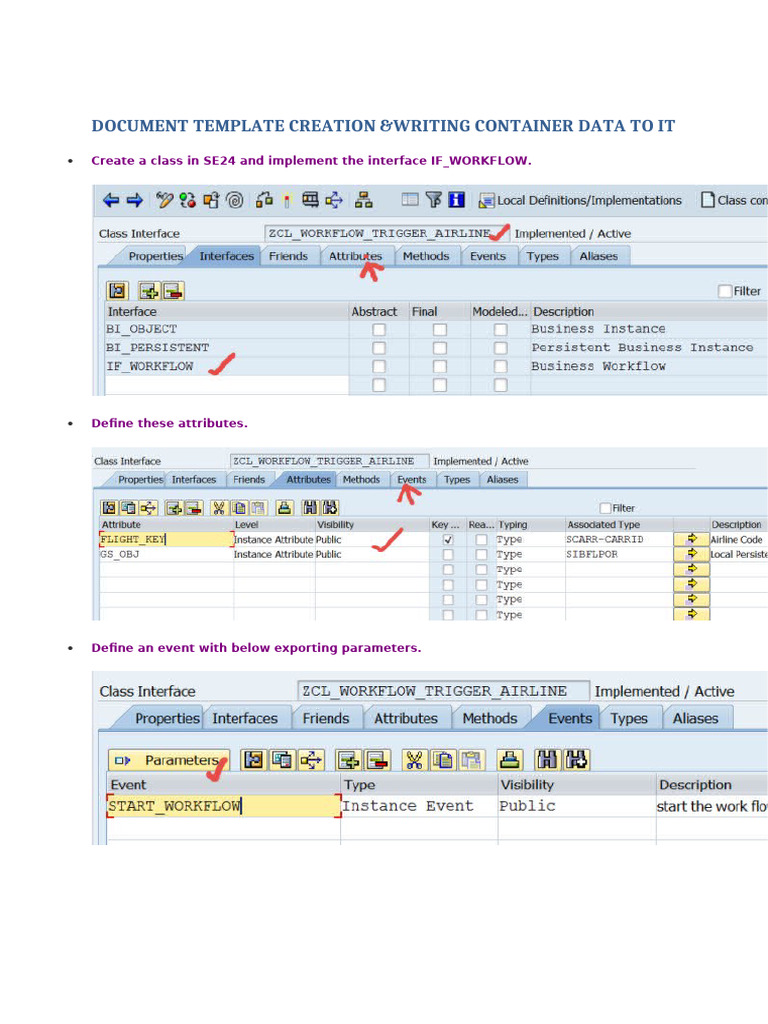Screen dimensions: 768x1024
Task: Click delete row icon in Events toolbar
Action: (377, 760)
